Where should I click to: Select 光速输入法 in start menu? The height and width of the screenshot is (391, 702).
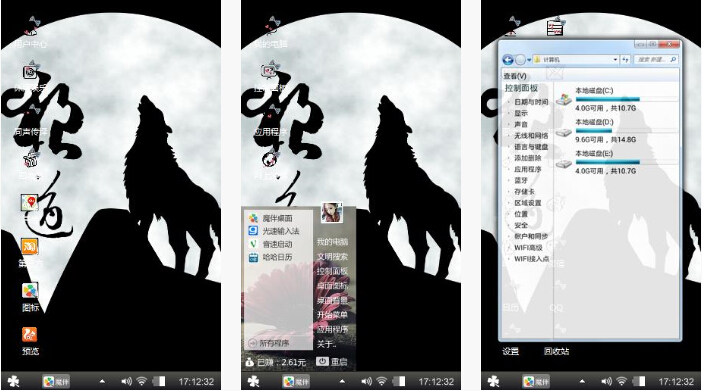[x=274, y=231]
